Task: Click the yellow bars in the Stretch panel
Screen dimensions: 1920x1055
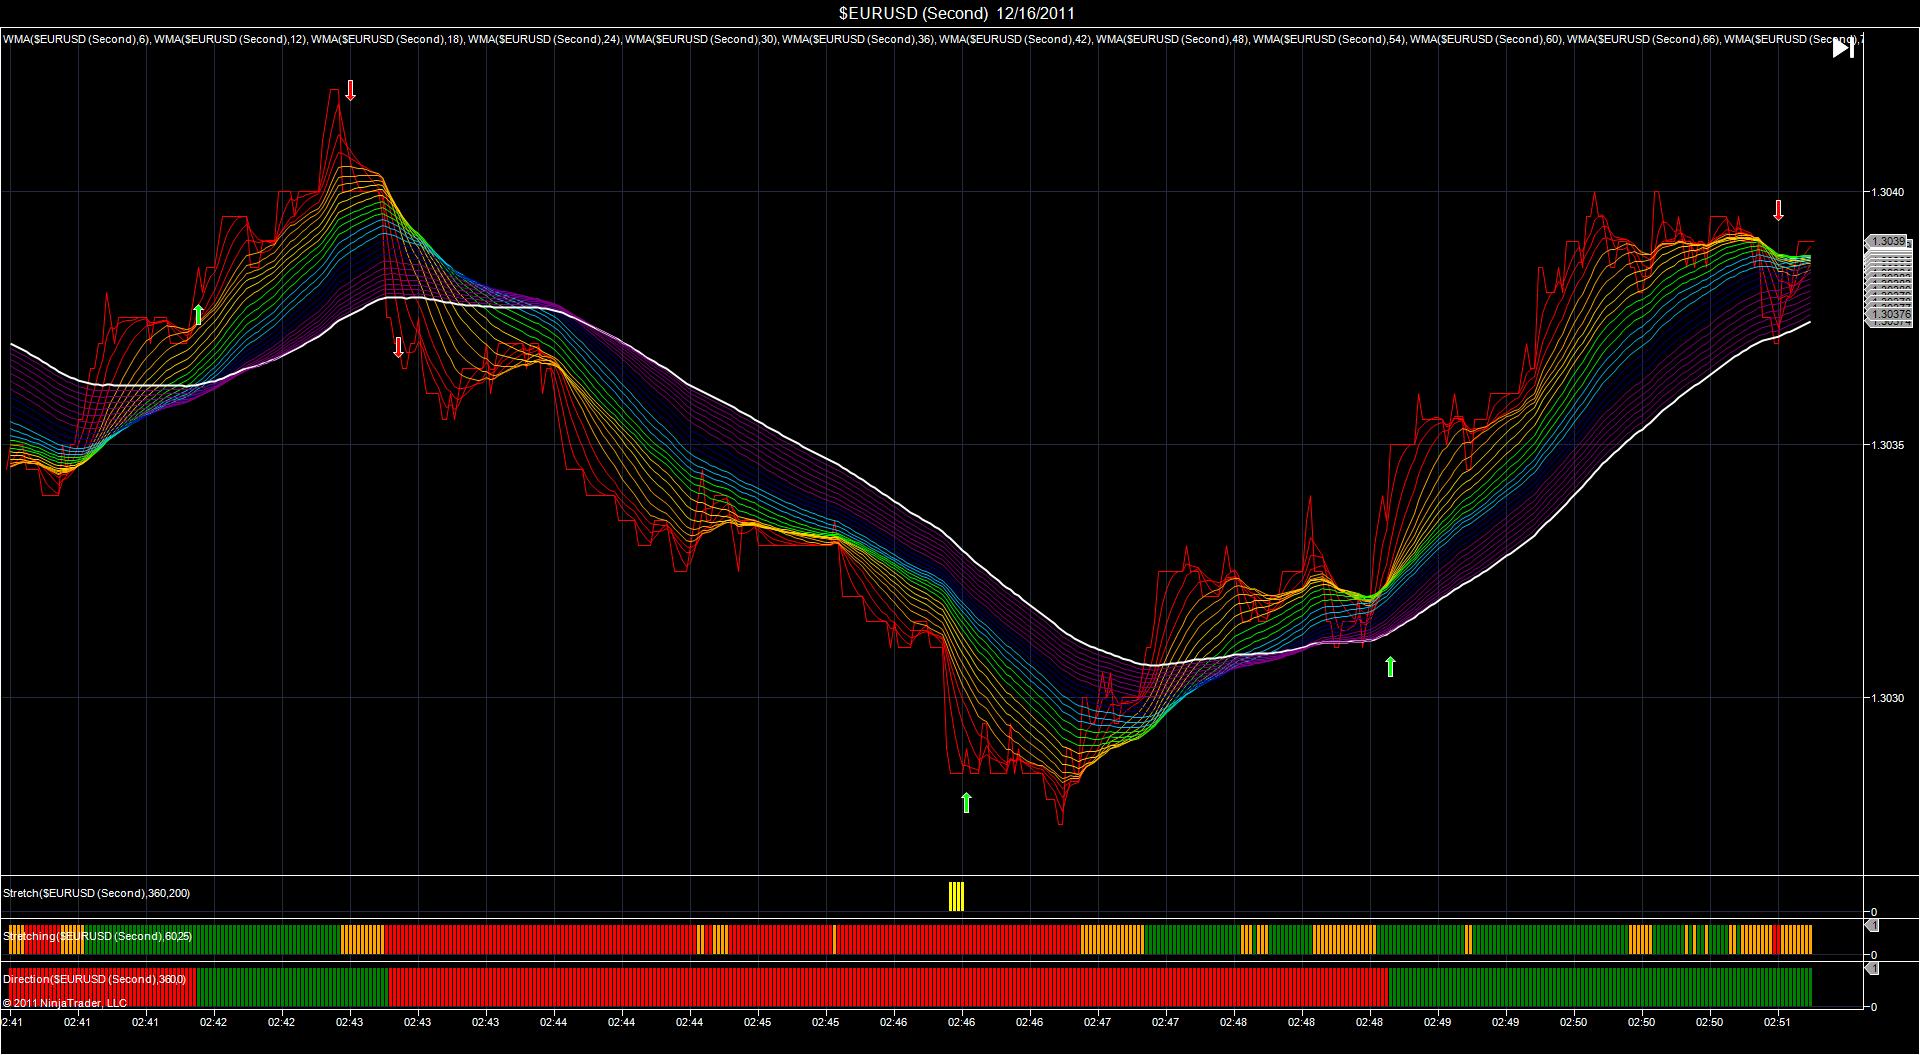Action: tap(956, 896)
